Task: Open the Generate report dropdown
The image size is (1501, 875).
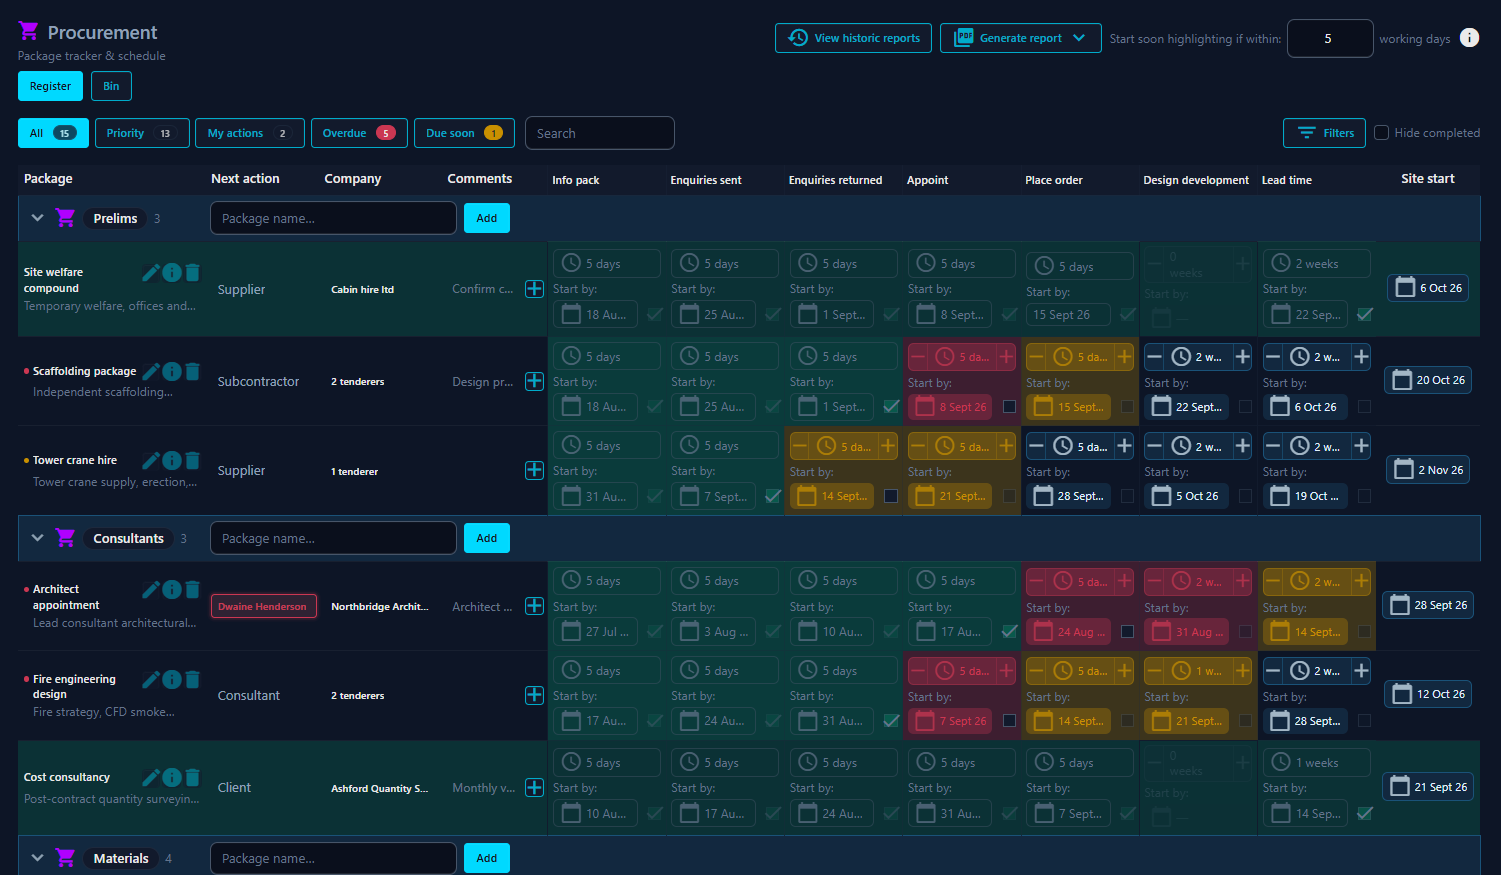Action: (1020, 38)
